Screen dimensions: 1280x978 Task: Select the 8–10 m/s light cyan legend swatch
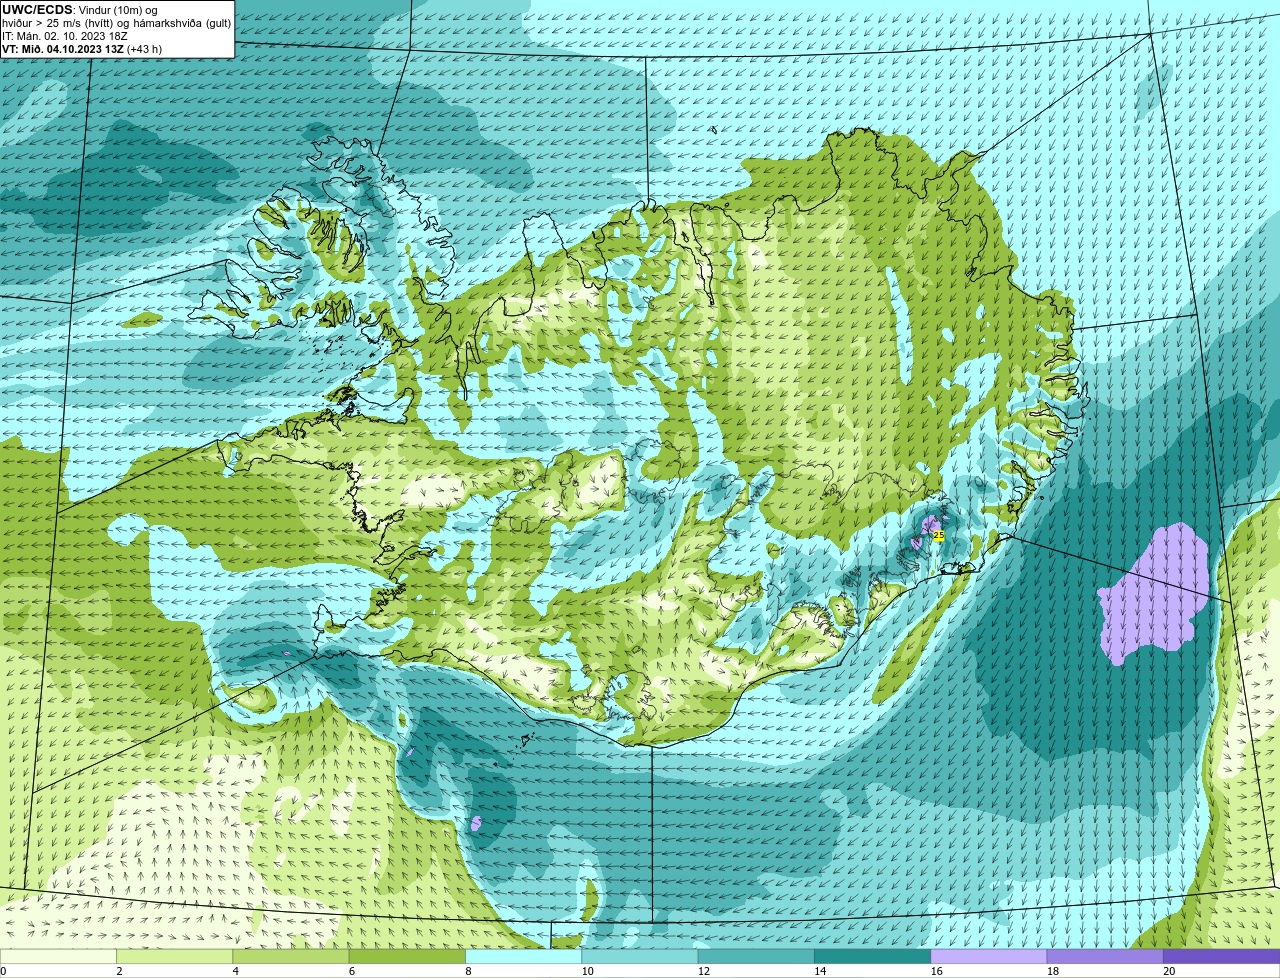coord(524,957)
